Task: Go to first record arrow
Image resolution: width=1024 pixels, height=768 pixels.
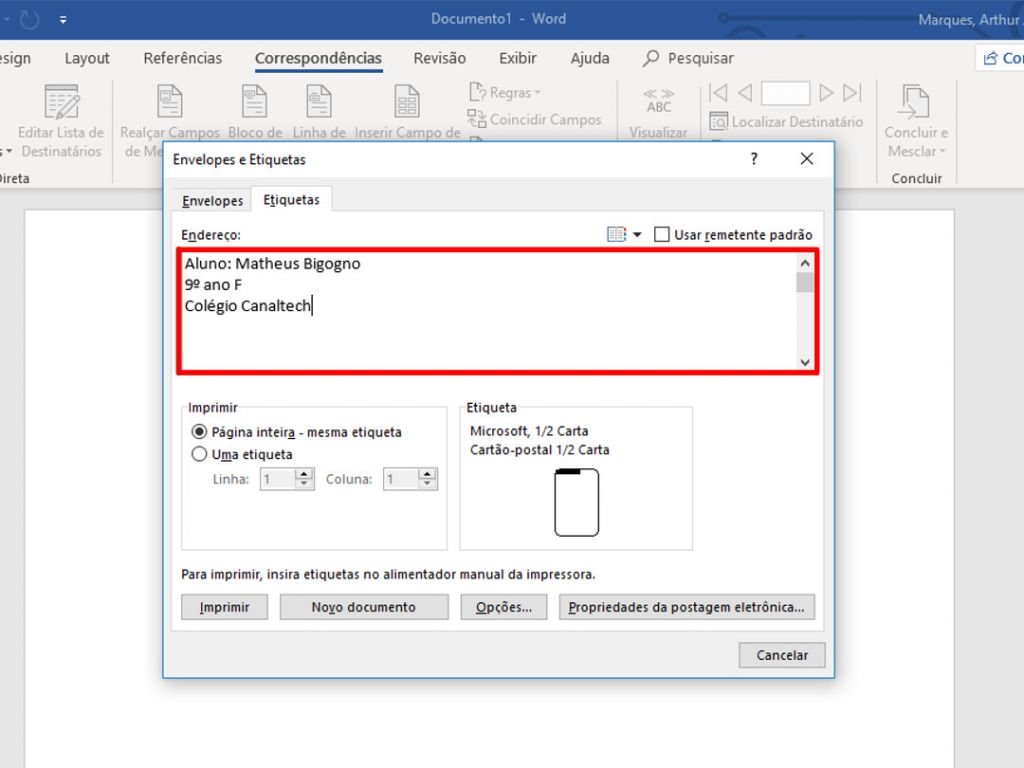Action: point(718,93)
